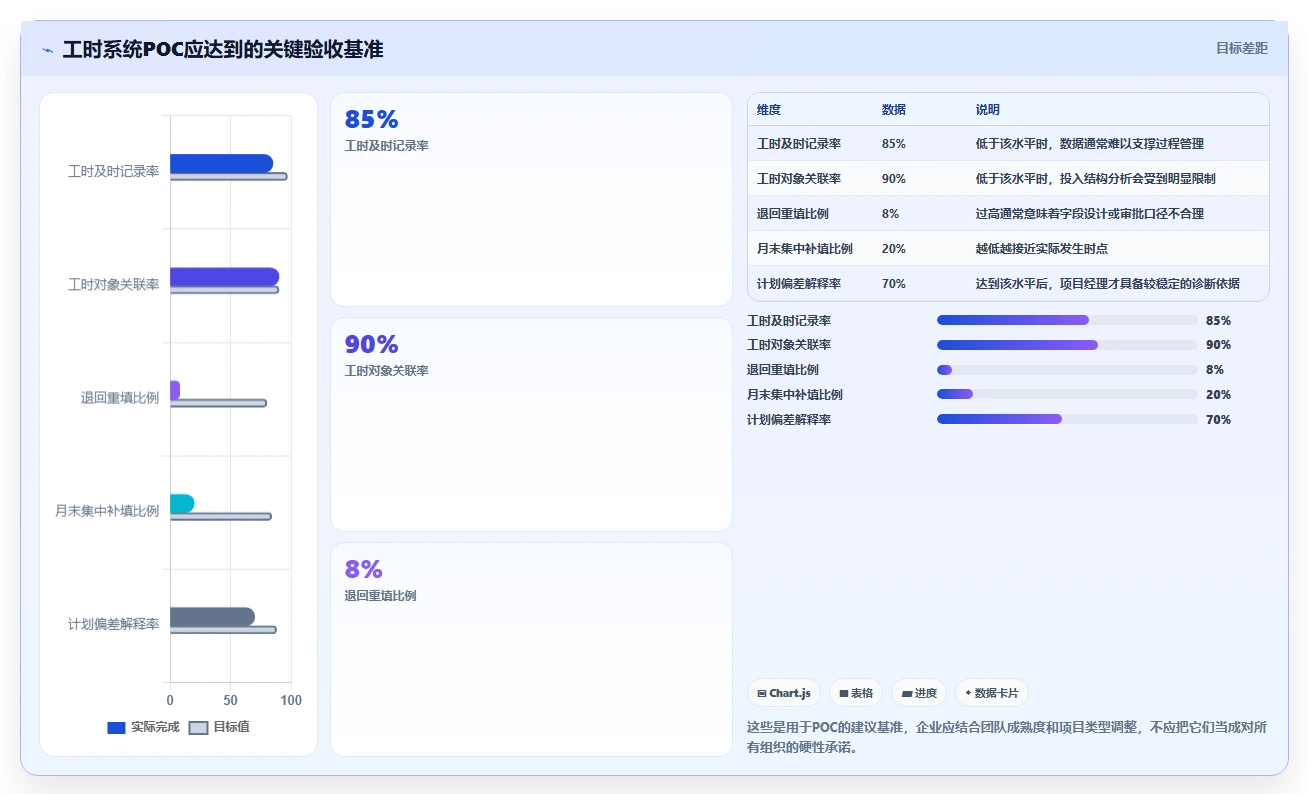Click the 工时及时记录率 progress bar
The height and width of the screenshot is (794, 1309).
[x=1067, y=320]
